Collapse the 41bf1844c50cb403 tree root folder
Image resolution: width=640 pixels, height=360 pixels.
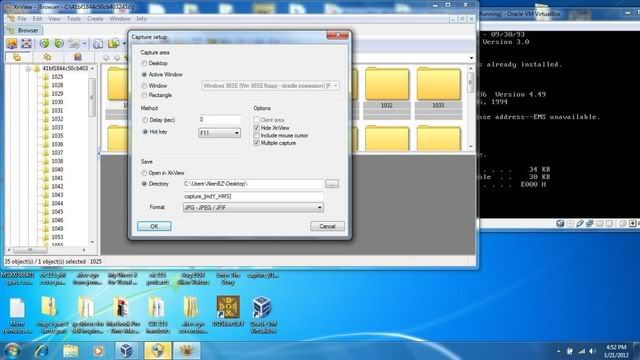29,69
